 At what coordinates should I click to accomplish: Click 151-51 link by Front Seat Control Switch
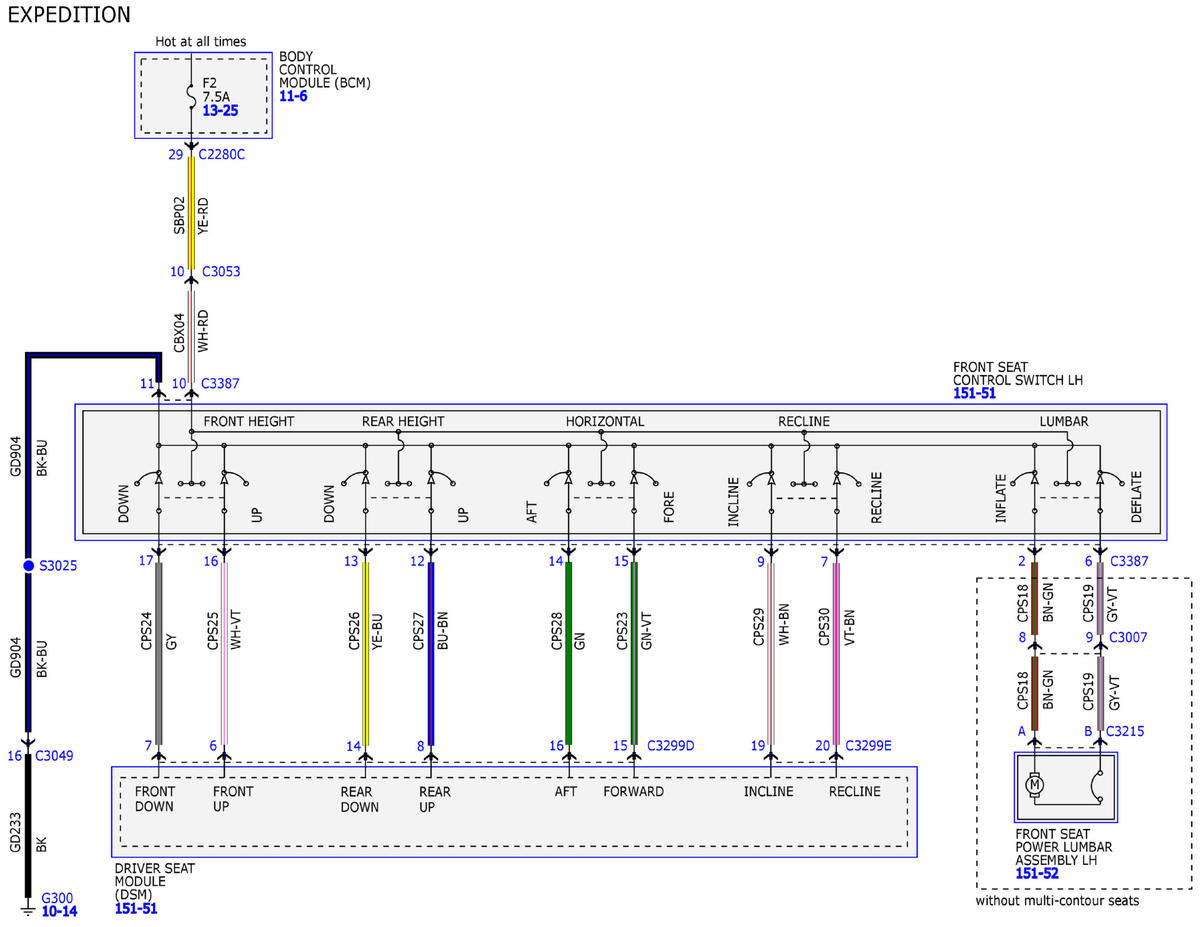(x=974, y=394)
